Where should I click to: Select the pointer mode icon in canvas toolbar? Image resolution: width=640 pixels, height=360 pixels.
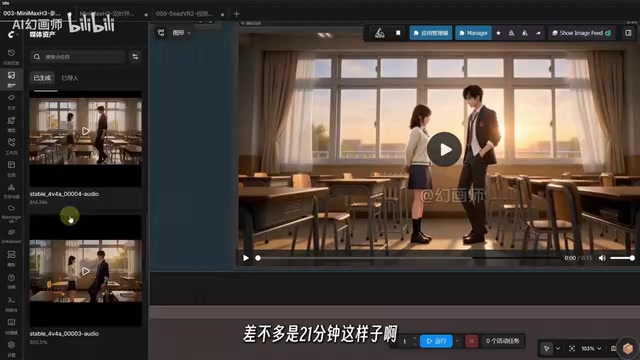point(547,348)
